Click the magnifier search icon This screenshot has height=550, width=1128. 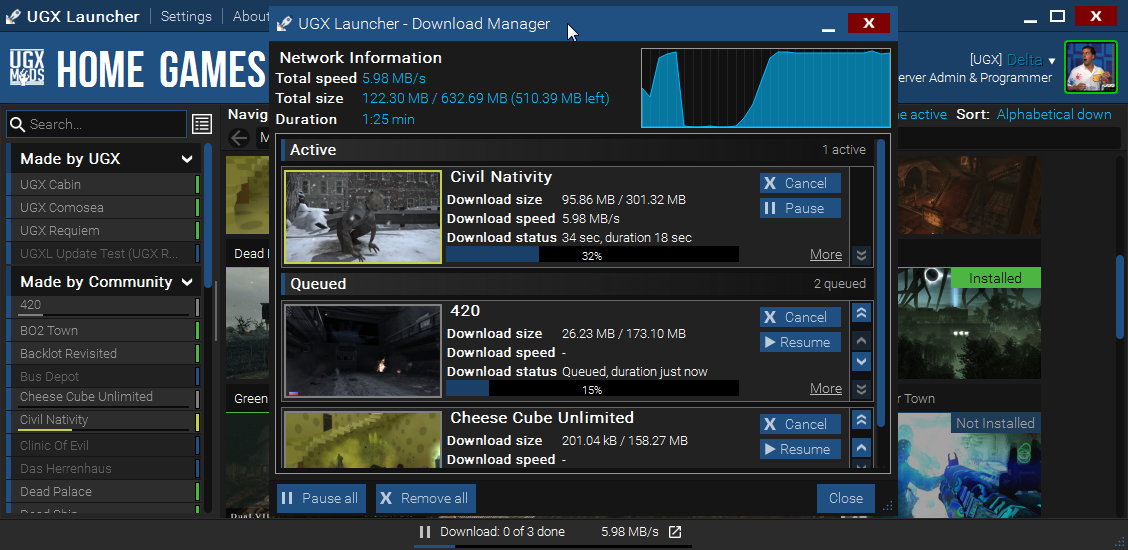tap(17, 124)
